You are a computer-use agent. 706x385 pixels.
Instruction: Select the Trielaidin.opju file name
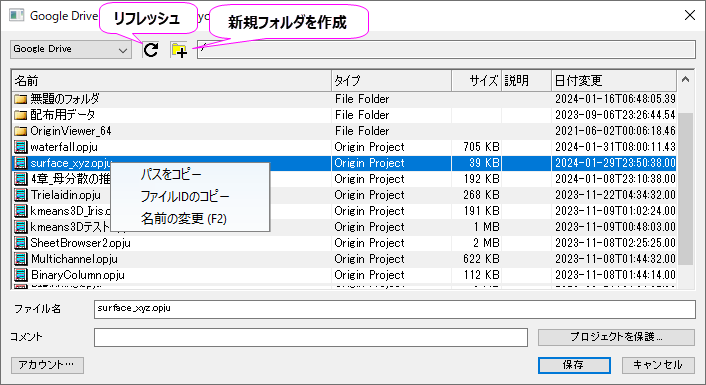tap(66, 195)
